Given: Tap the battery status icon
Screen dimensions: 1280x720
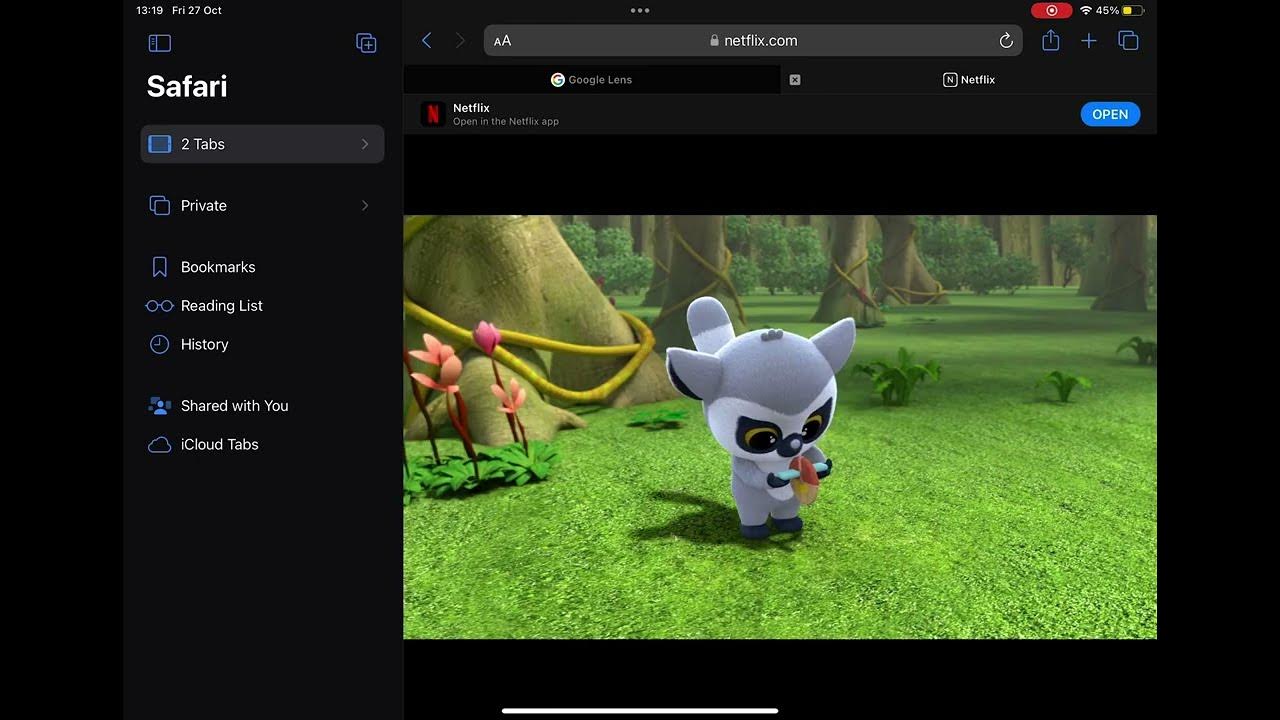Looking at the screenshot, I should click(x=1133, y=10).
